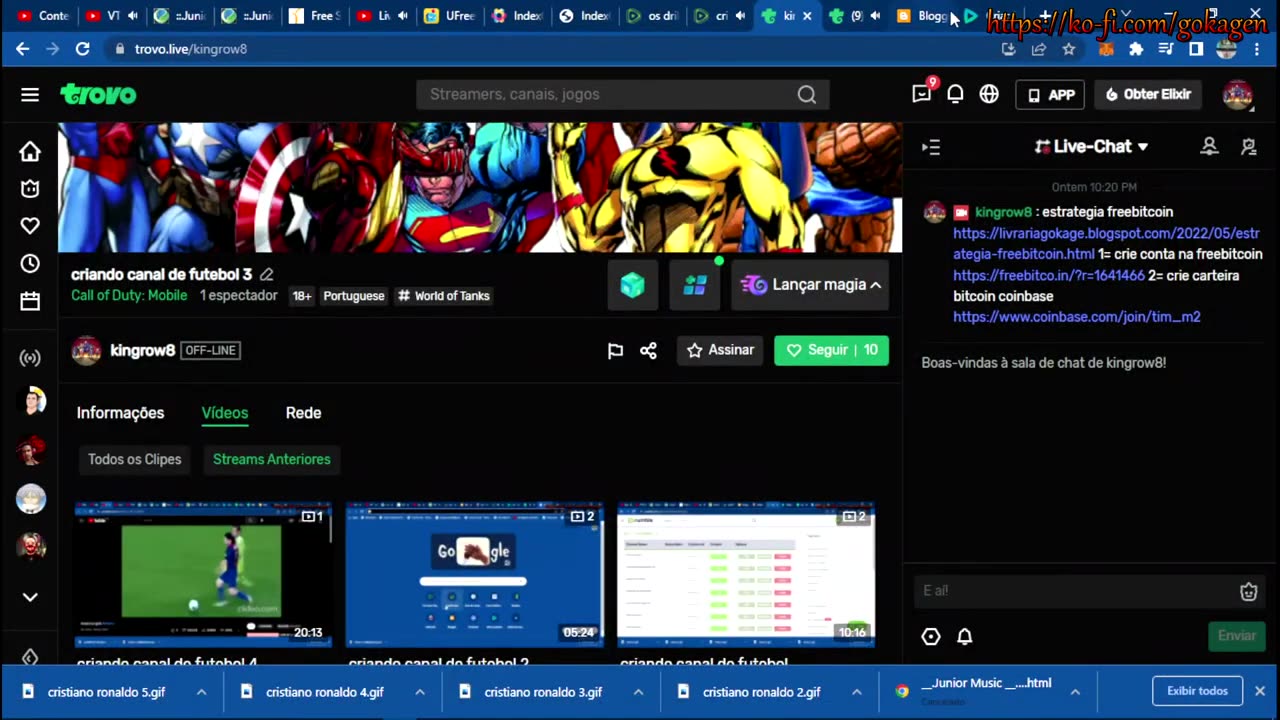1280x720 pixels.
Task: Click the Seguir button
Action: point(831,350)
